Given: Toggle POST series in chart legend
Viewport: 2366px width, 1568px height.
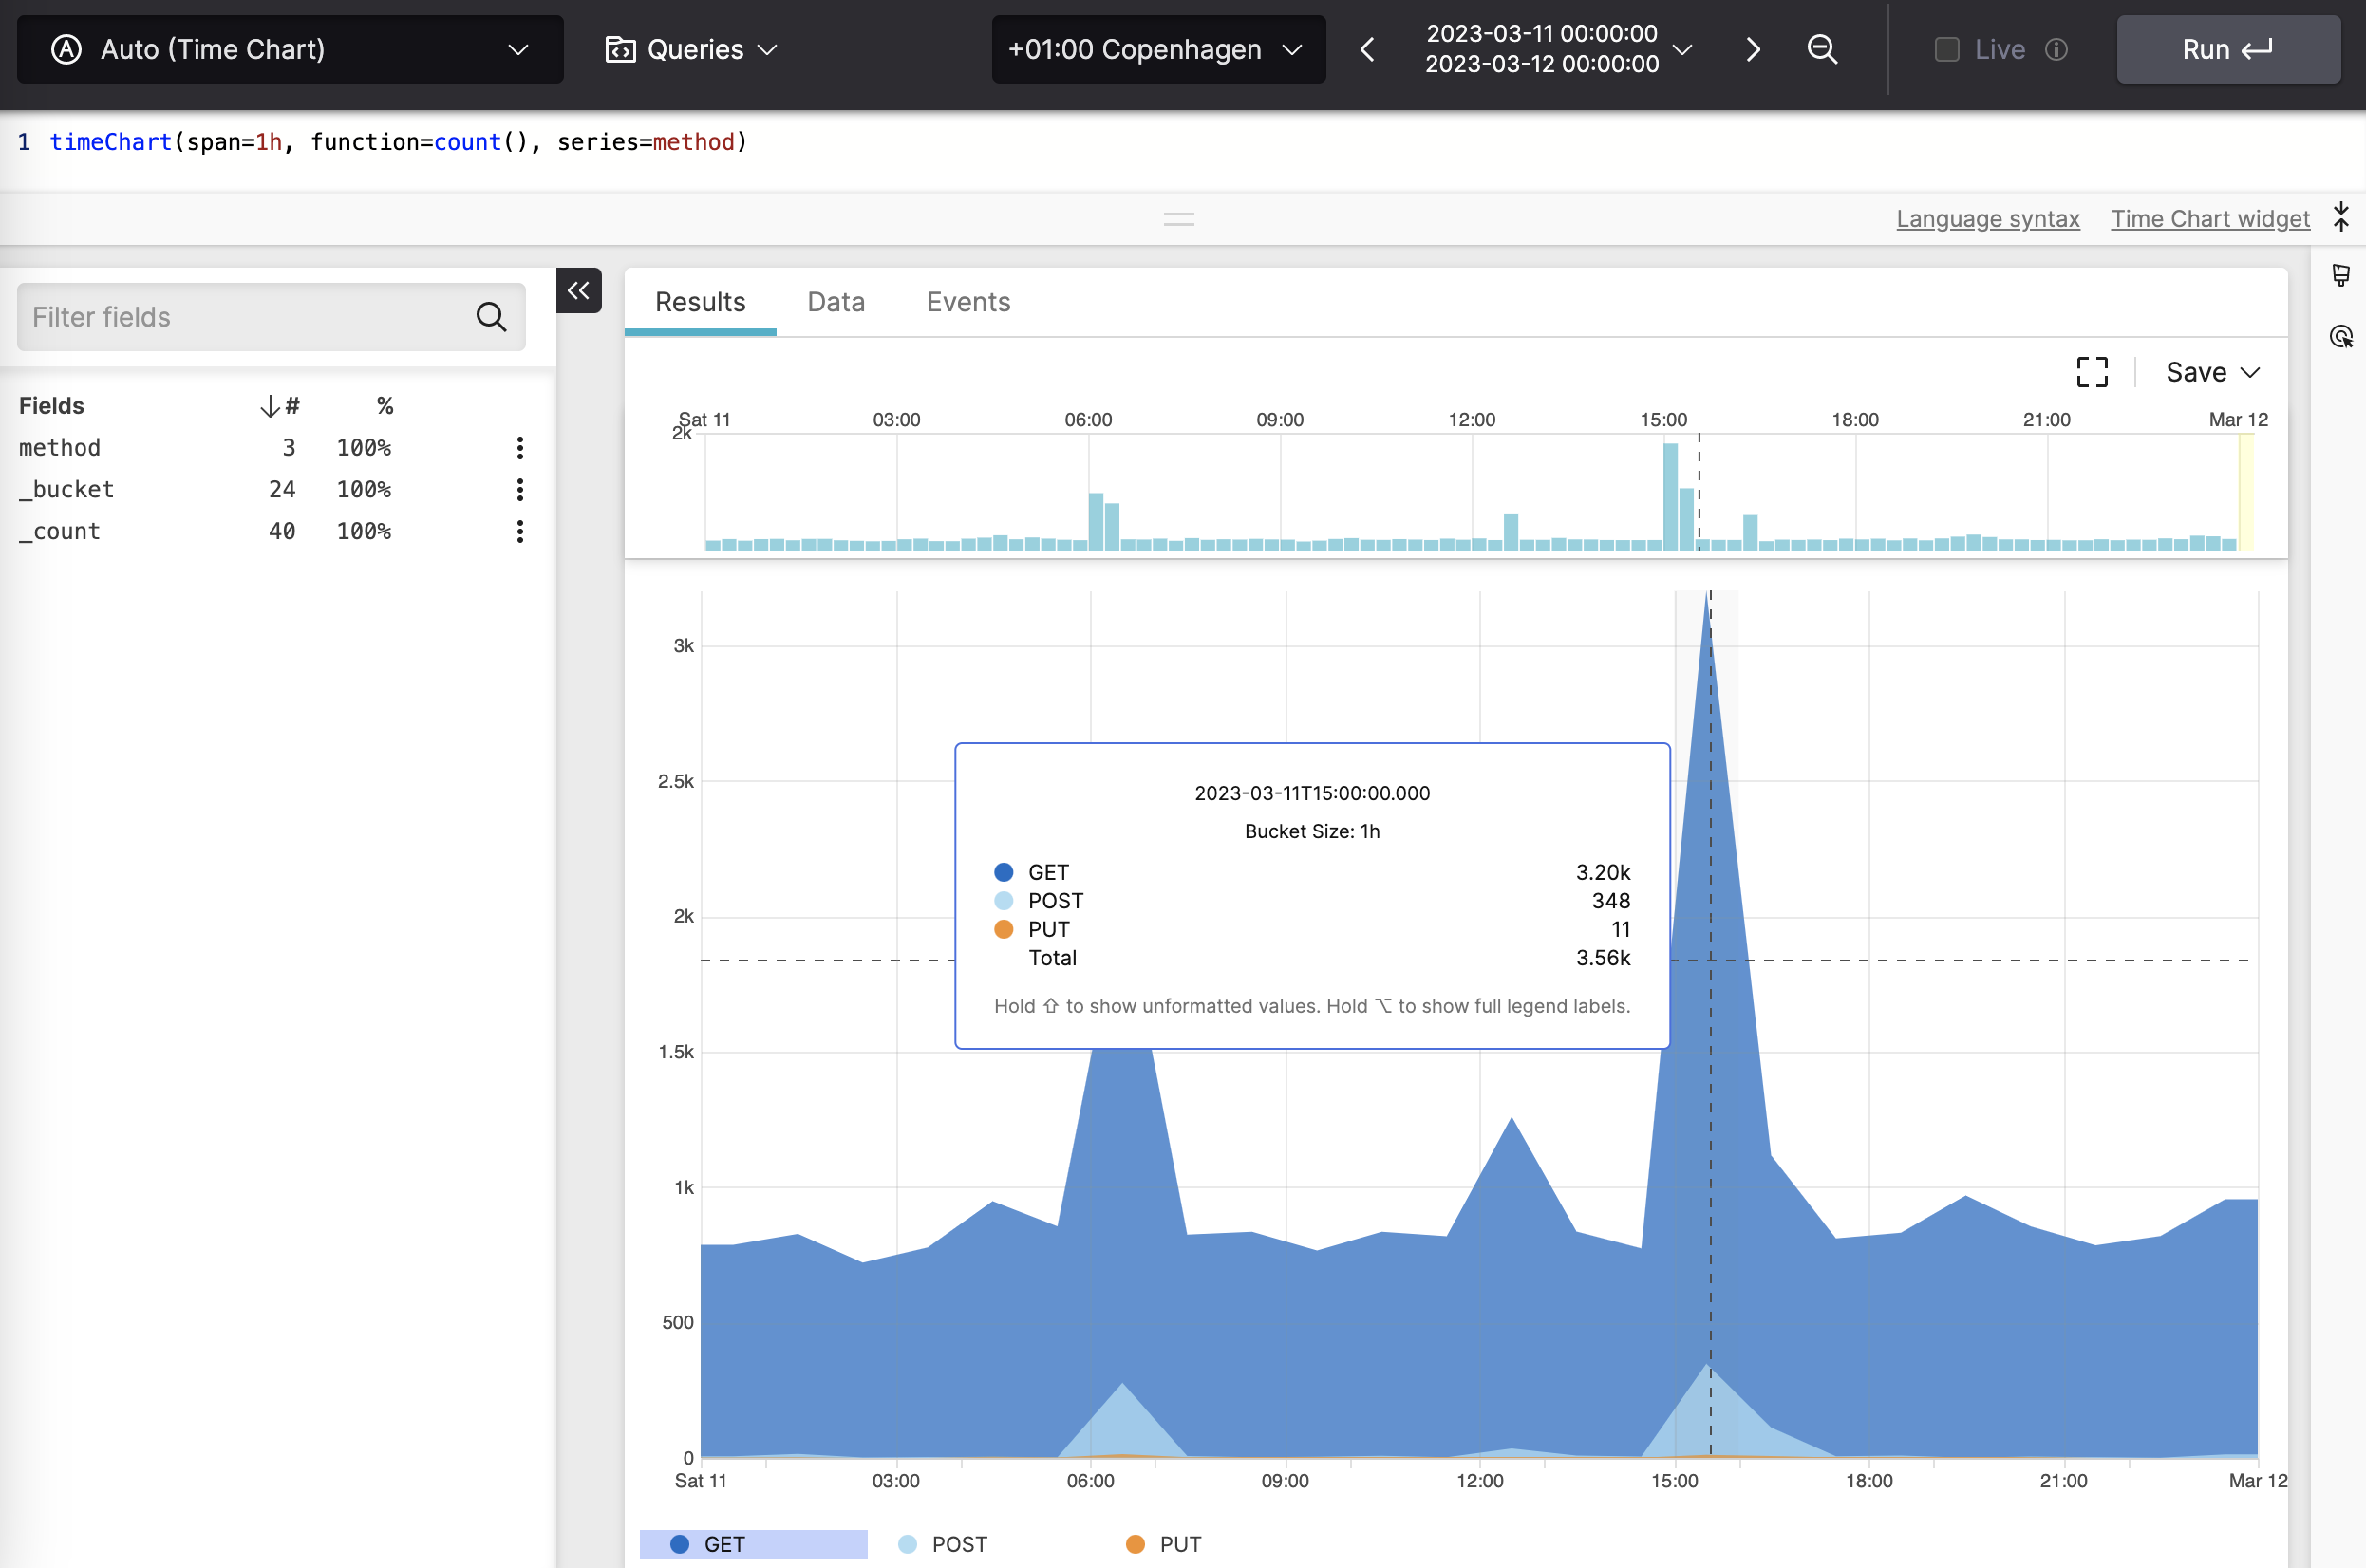Looking at the screenshot, I should tap(957, 1543).
